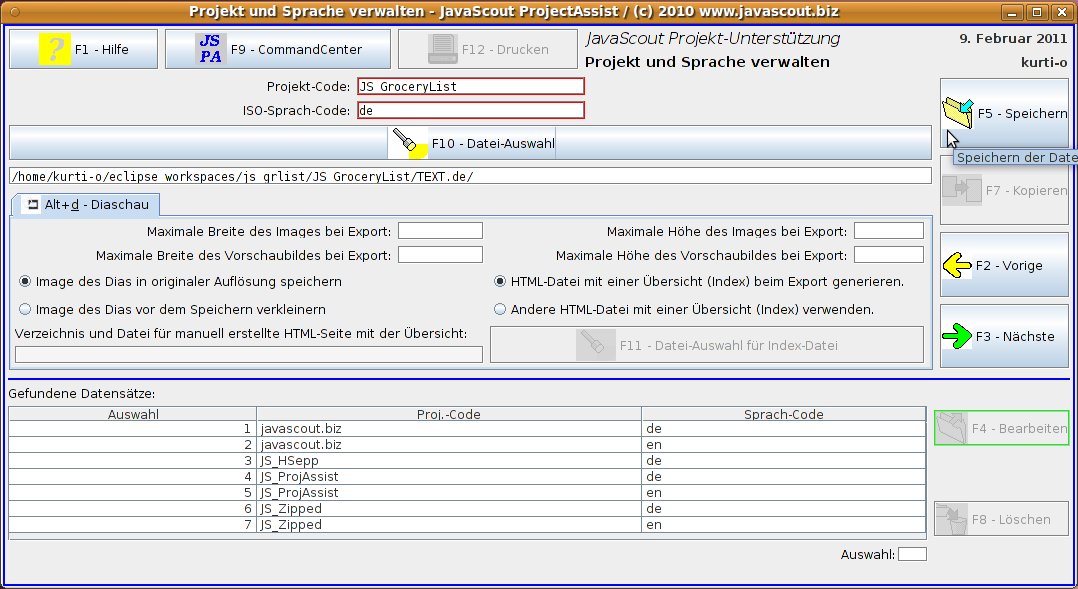Enable 'HTML-Datei mit einer Übersicht generieren' option
The image size is (1078, 589).
[501, 282]
